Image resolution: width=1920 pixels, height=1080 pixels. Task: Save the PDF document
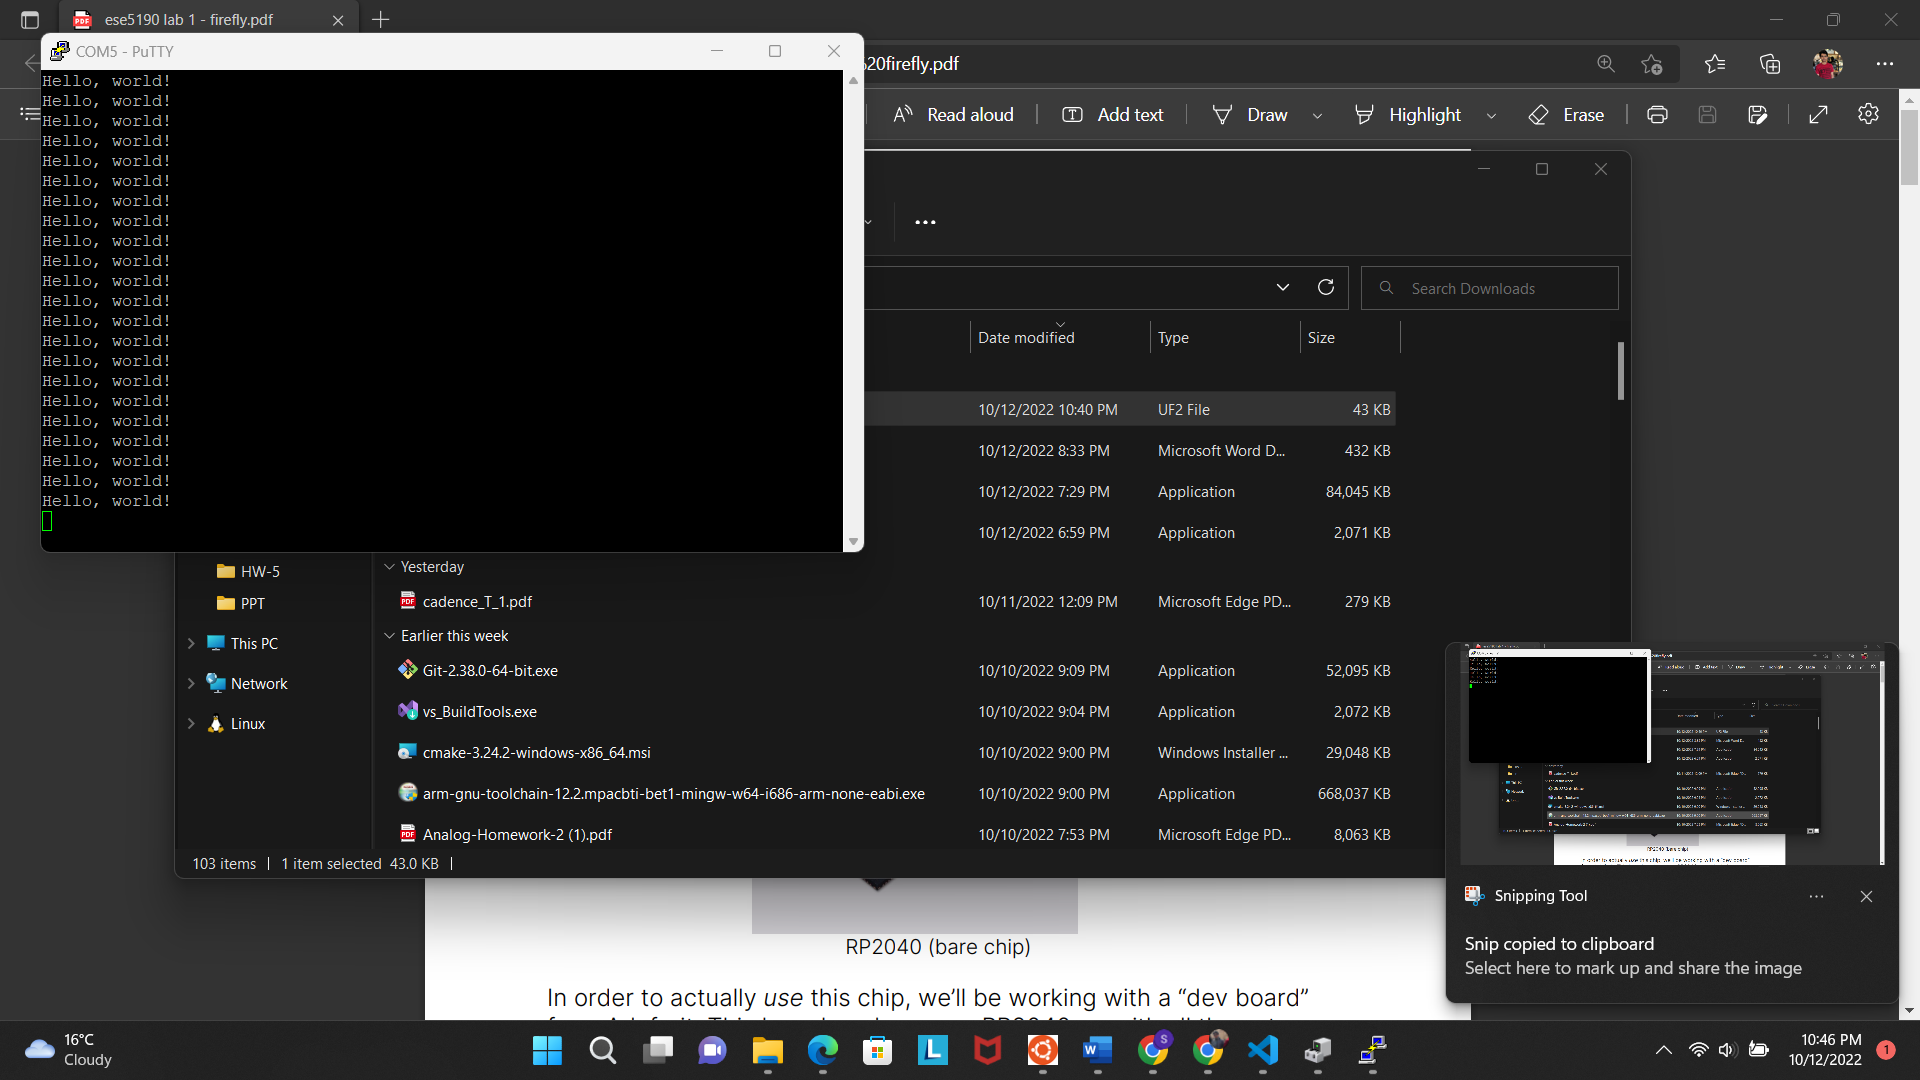1707,114
